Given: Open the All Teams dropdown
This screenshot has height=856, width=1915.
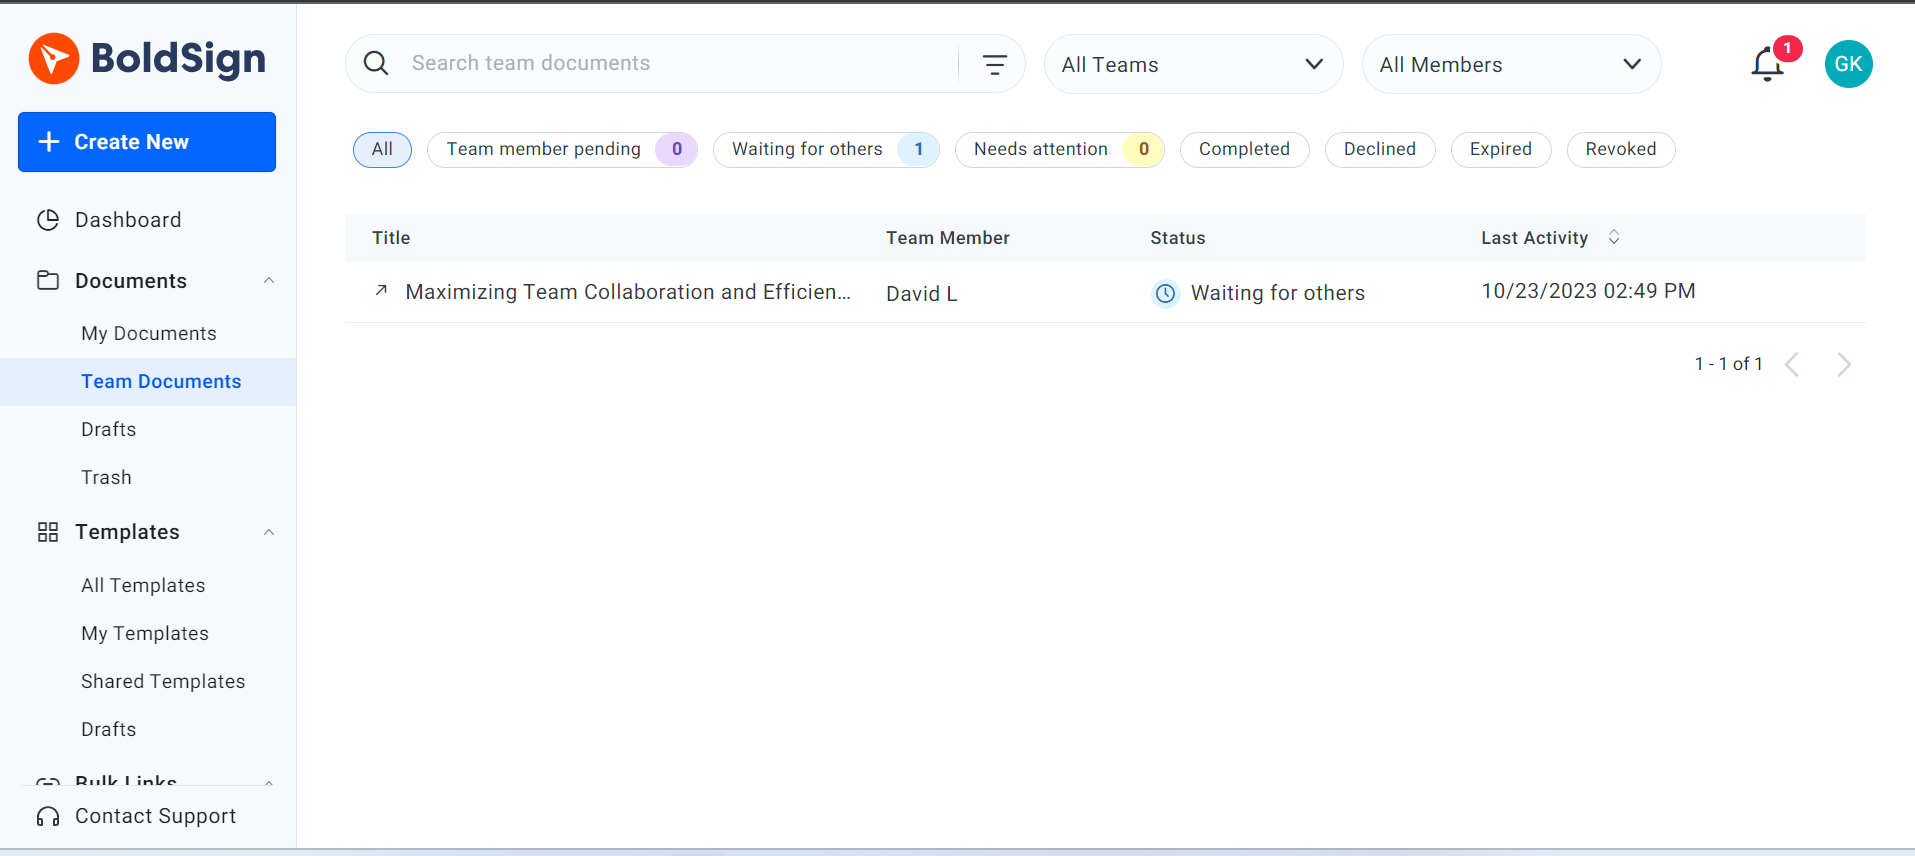Looking at the screenshot, I should click(1193, 64).
